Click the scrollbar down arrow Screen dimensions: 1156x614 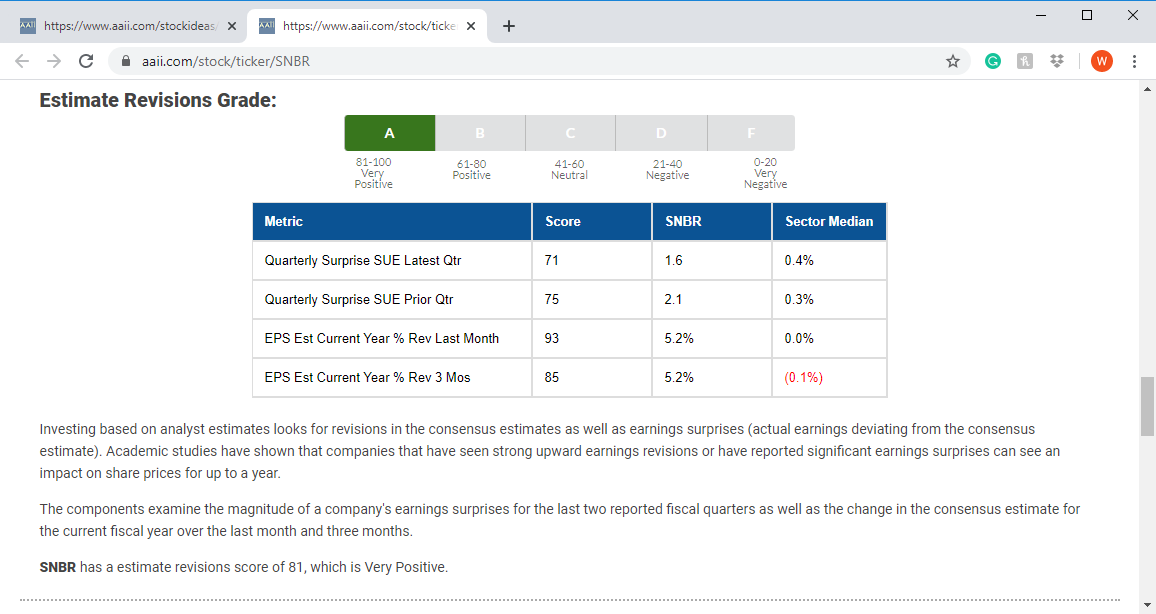click(1147, 606)
